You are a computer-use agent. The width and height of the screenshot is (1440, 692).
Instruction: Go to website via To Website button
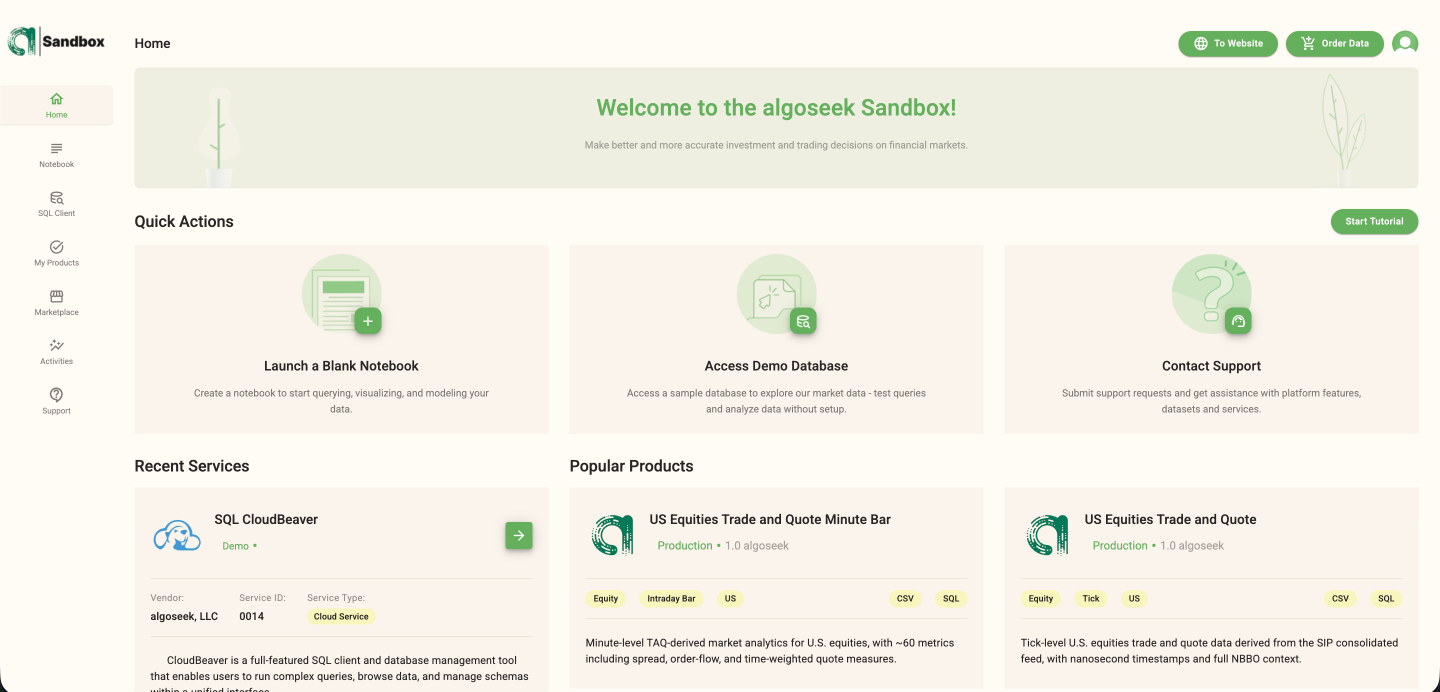(1228, 43)
